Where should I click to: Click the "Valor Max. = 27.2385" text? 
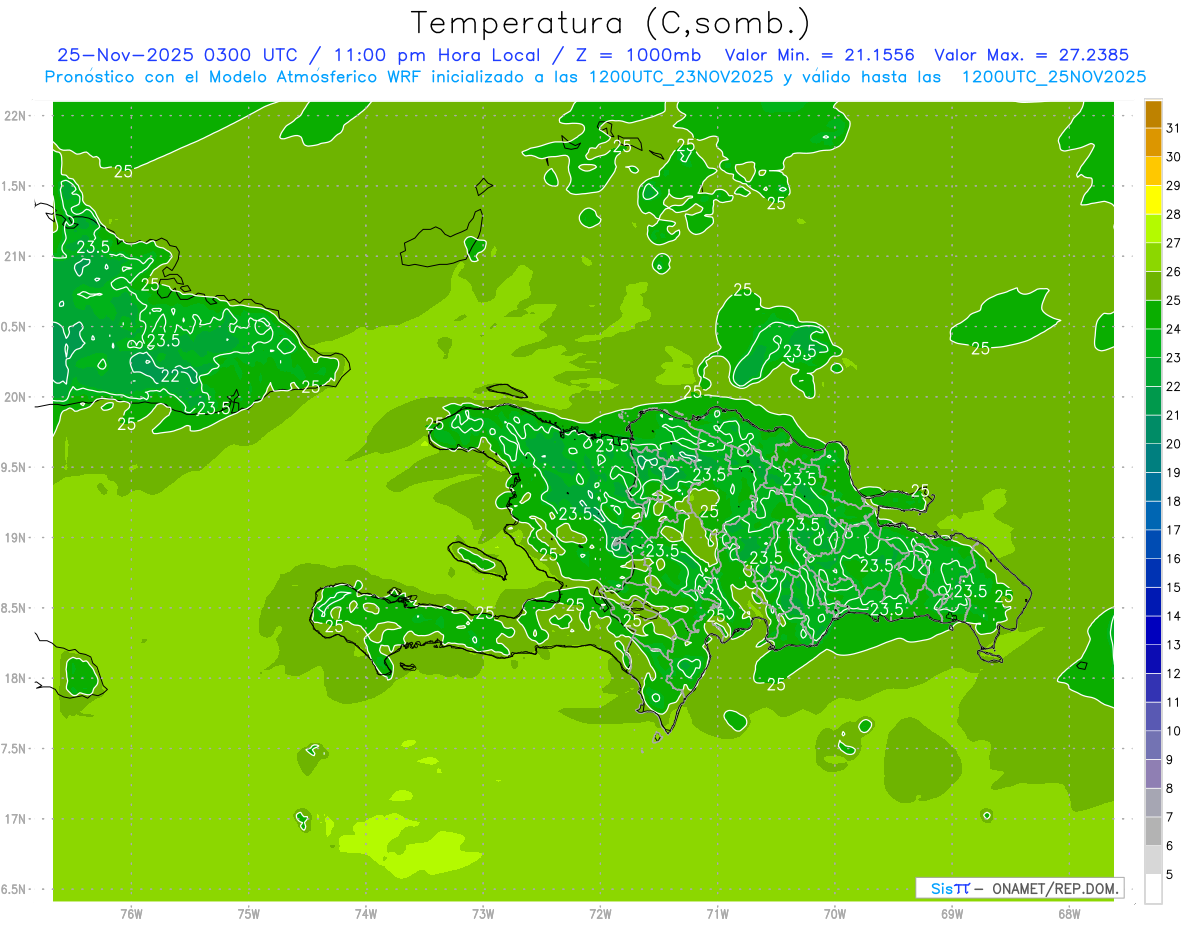(1031, 55)
